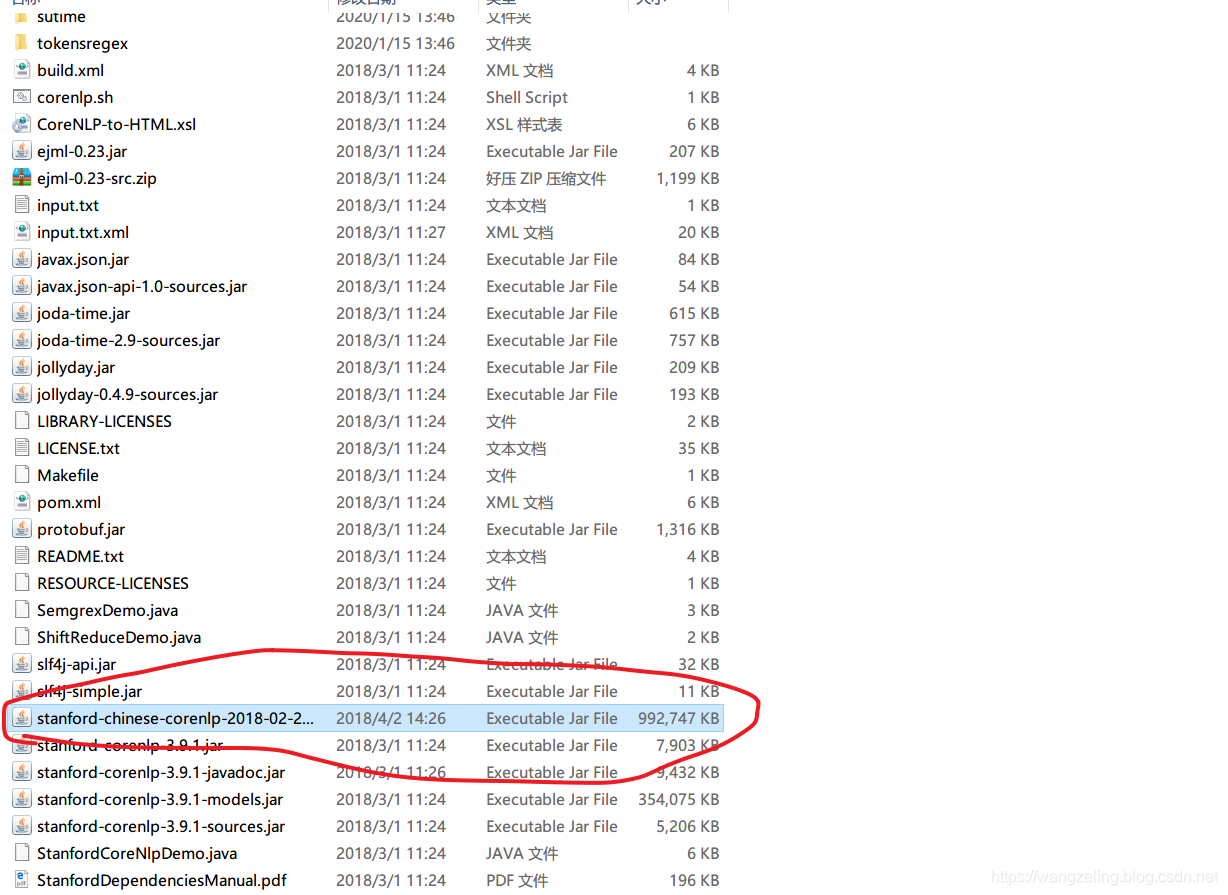Viewport: 1228px width, 895px height.
Task: Click the stanford-corenlp-3.9.1-javadoc.jar icon
Action: (x=21, y=772)
